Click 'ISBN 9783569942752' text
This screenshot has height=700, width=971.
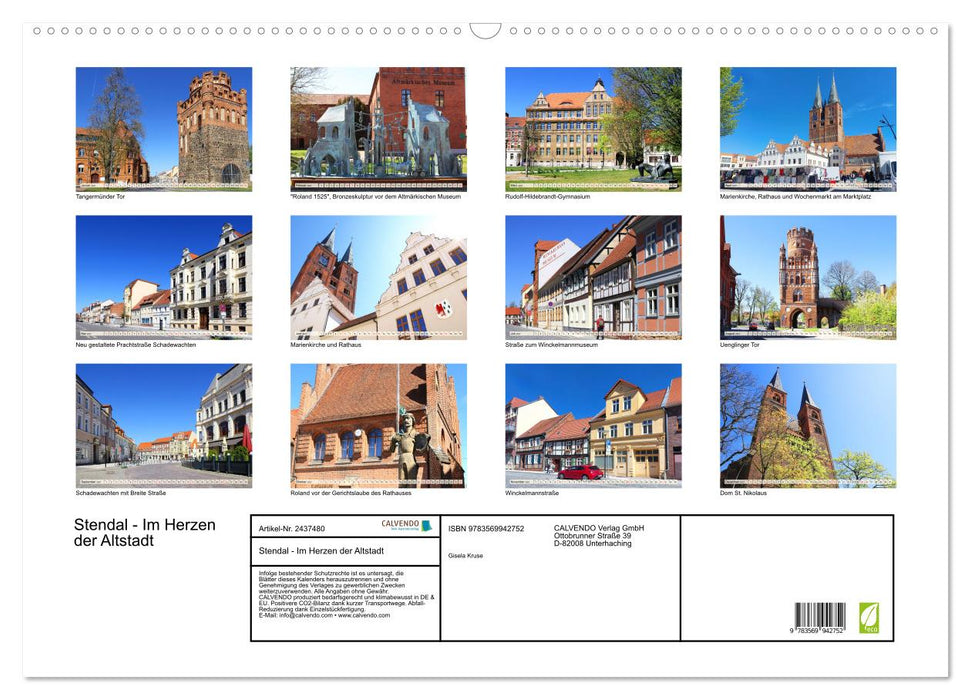click(486, 529)
